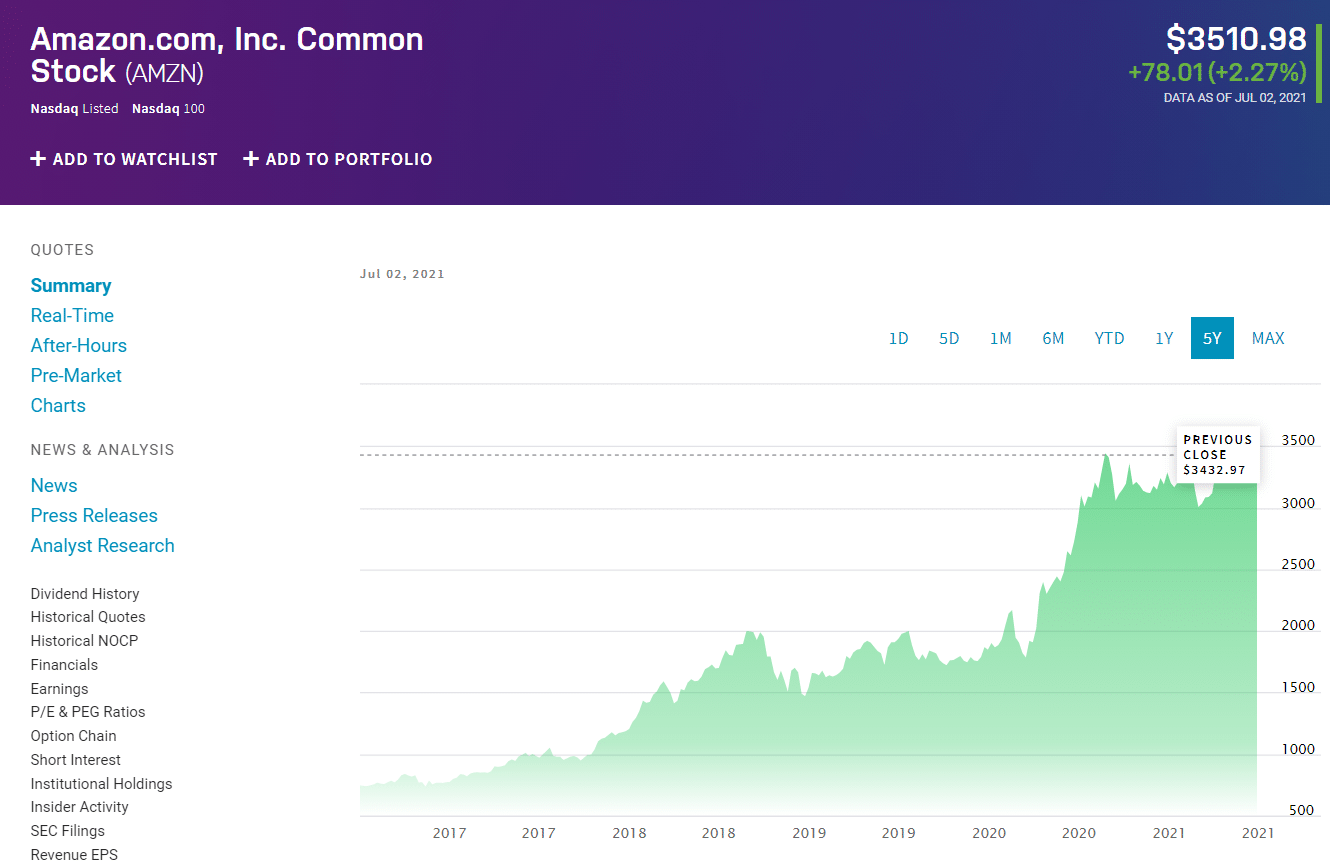The image size is (1330, 866).
Task: Click the Amazon.com, Inc. Common Stock heading
Action: [x=227, y=55]
